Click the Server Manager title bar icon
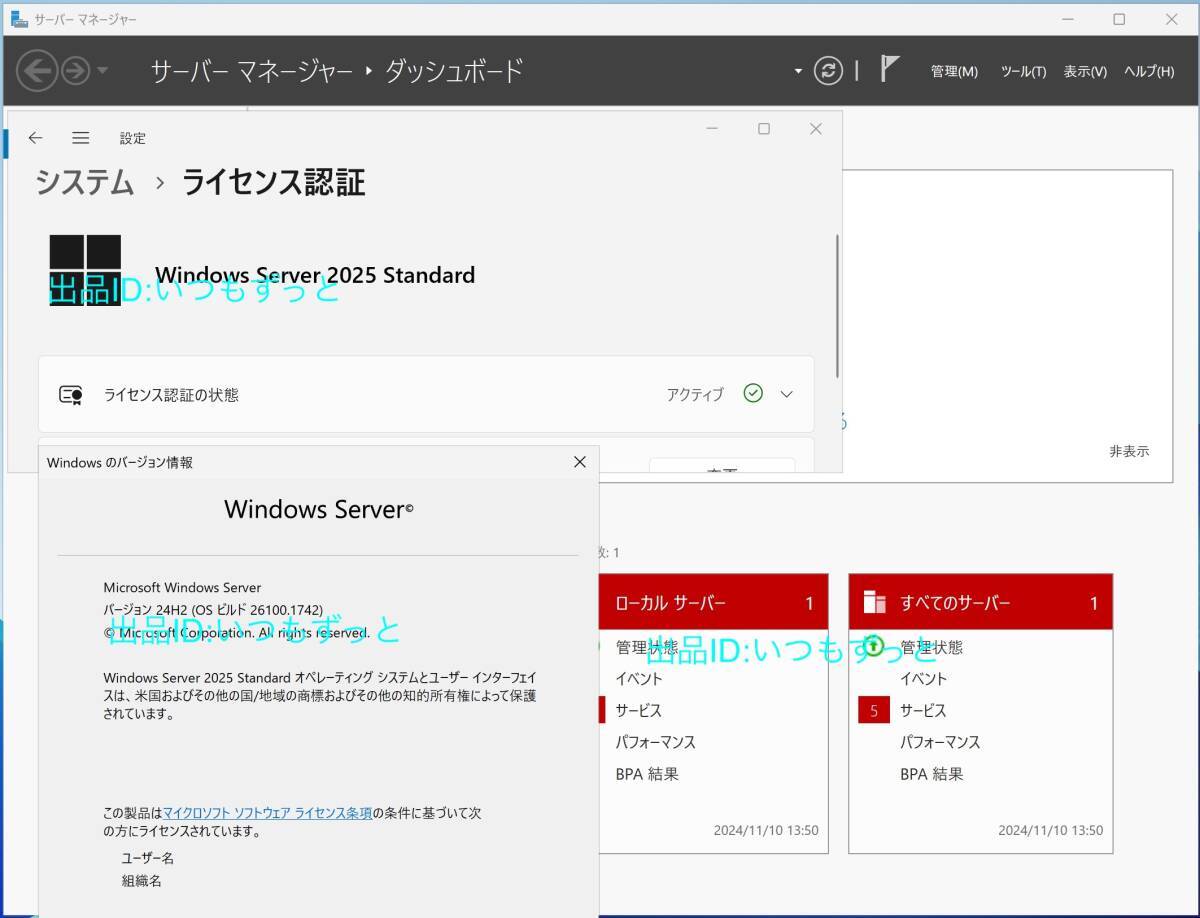1200x918 pixels. click(x=19, y=19)
